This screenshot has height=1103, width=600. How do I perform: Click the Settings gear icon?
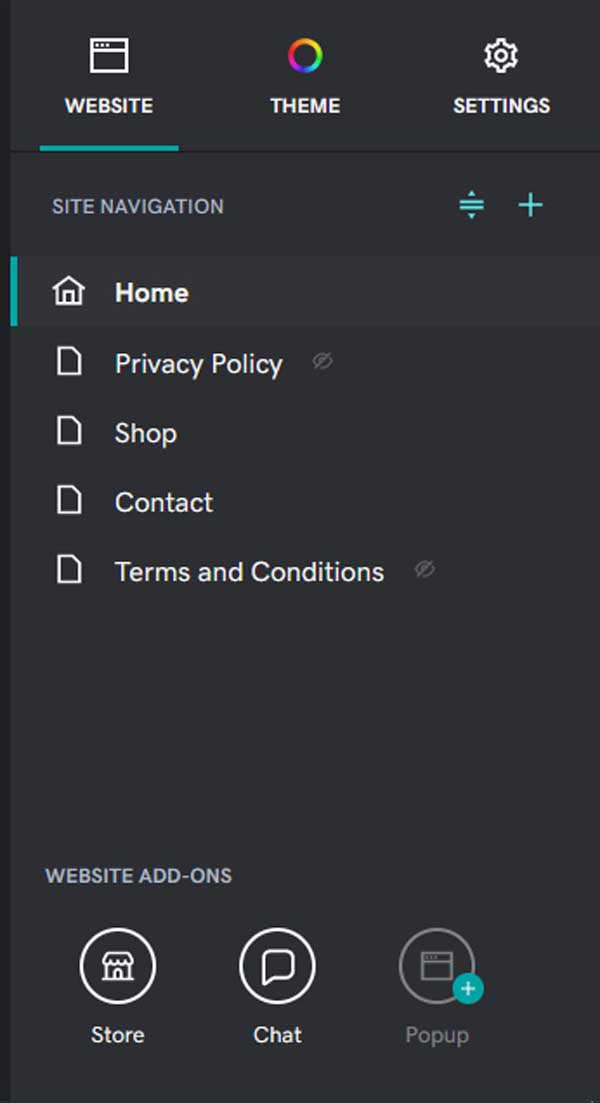point(500,55)
